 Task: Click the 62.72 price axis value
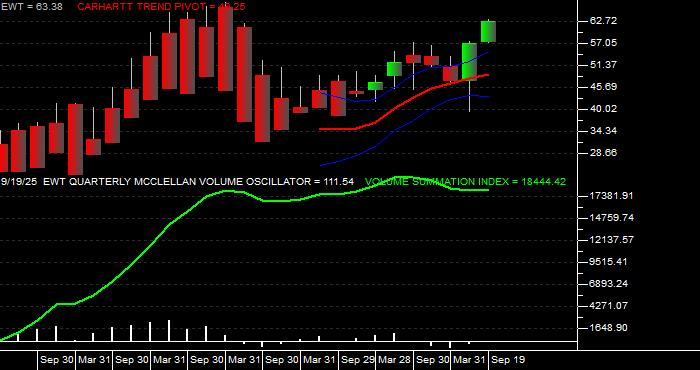point(603,21)
